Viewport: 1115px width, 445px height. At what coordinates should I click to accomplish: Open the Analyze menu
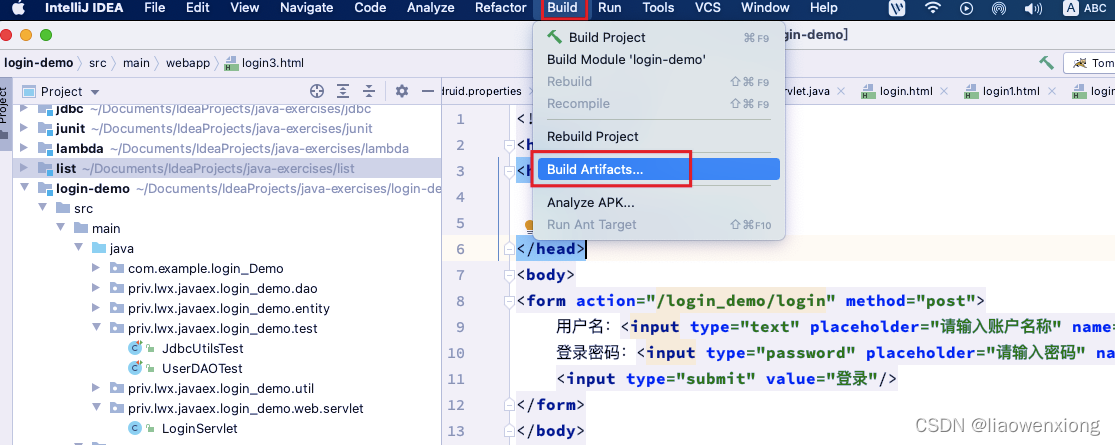tap(430, 9)
